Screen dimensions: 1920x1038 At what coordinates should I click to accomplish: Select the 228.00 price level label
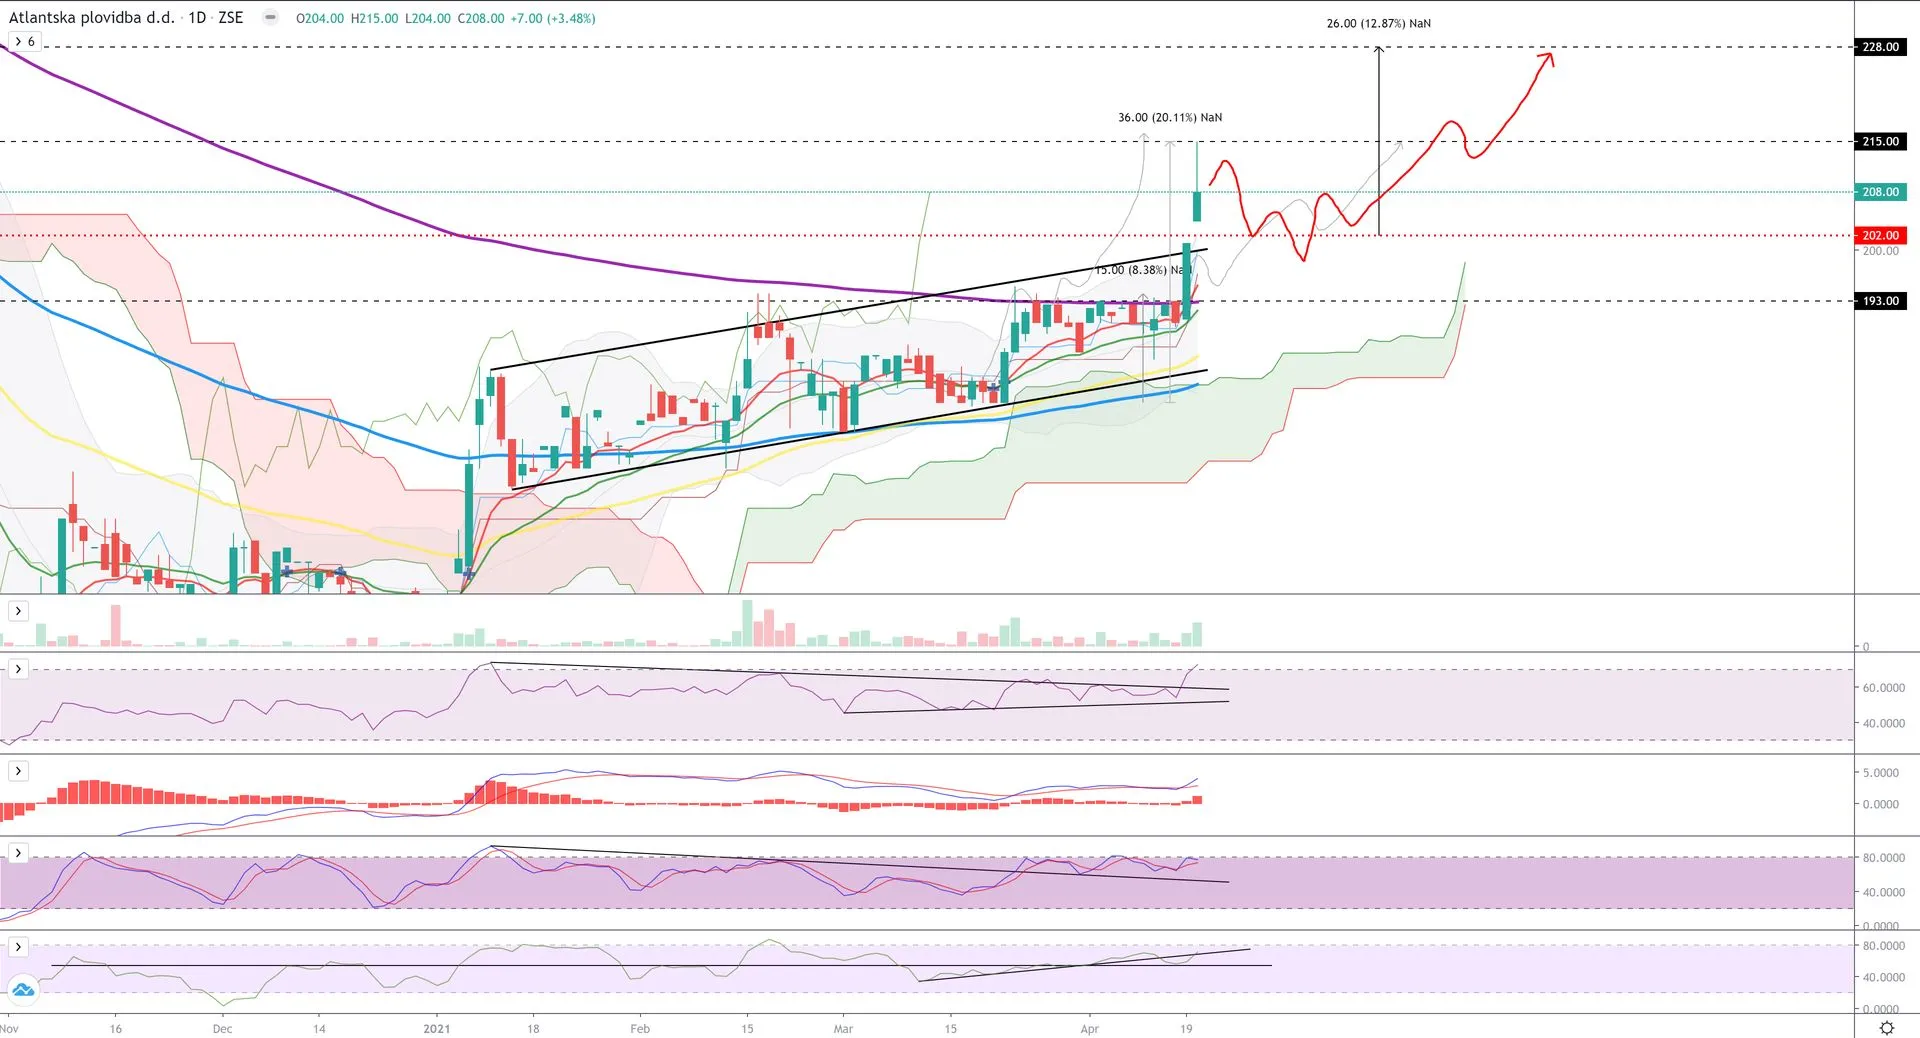click(x=1879, y=47)
